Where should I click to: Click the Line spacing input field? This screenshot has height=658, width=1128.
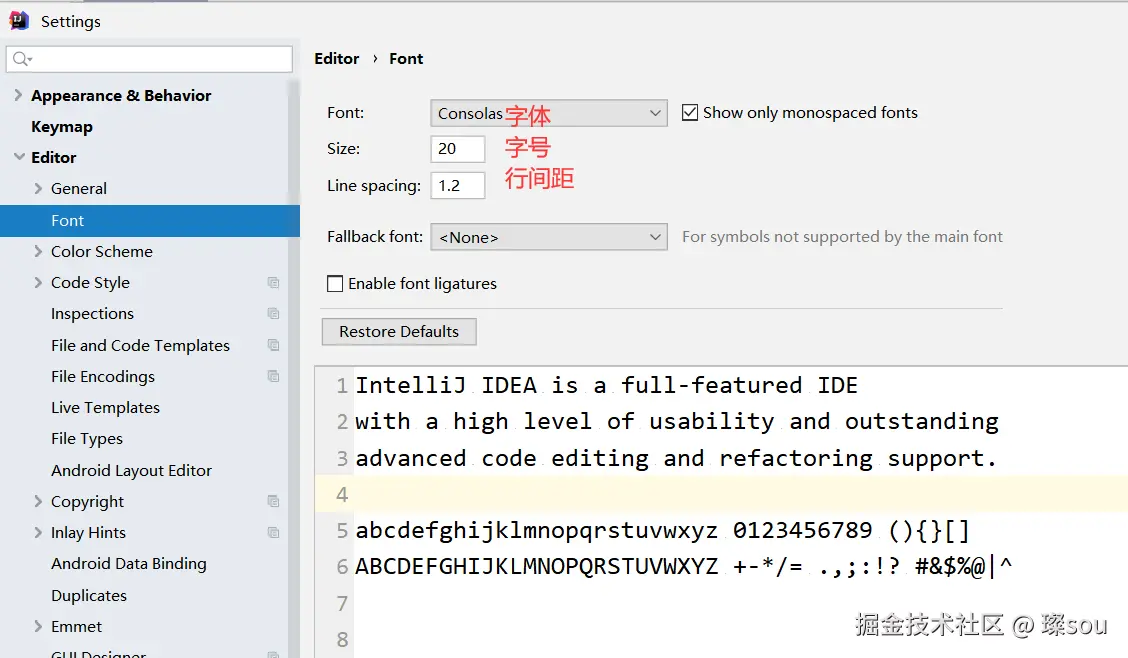[x=458, y=186]
